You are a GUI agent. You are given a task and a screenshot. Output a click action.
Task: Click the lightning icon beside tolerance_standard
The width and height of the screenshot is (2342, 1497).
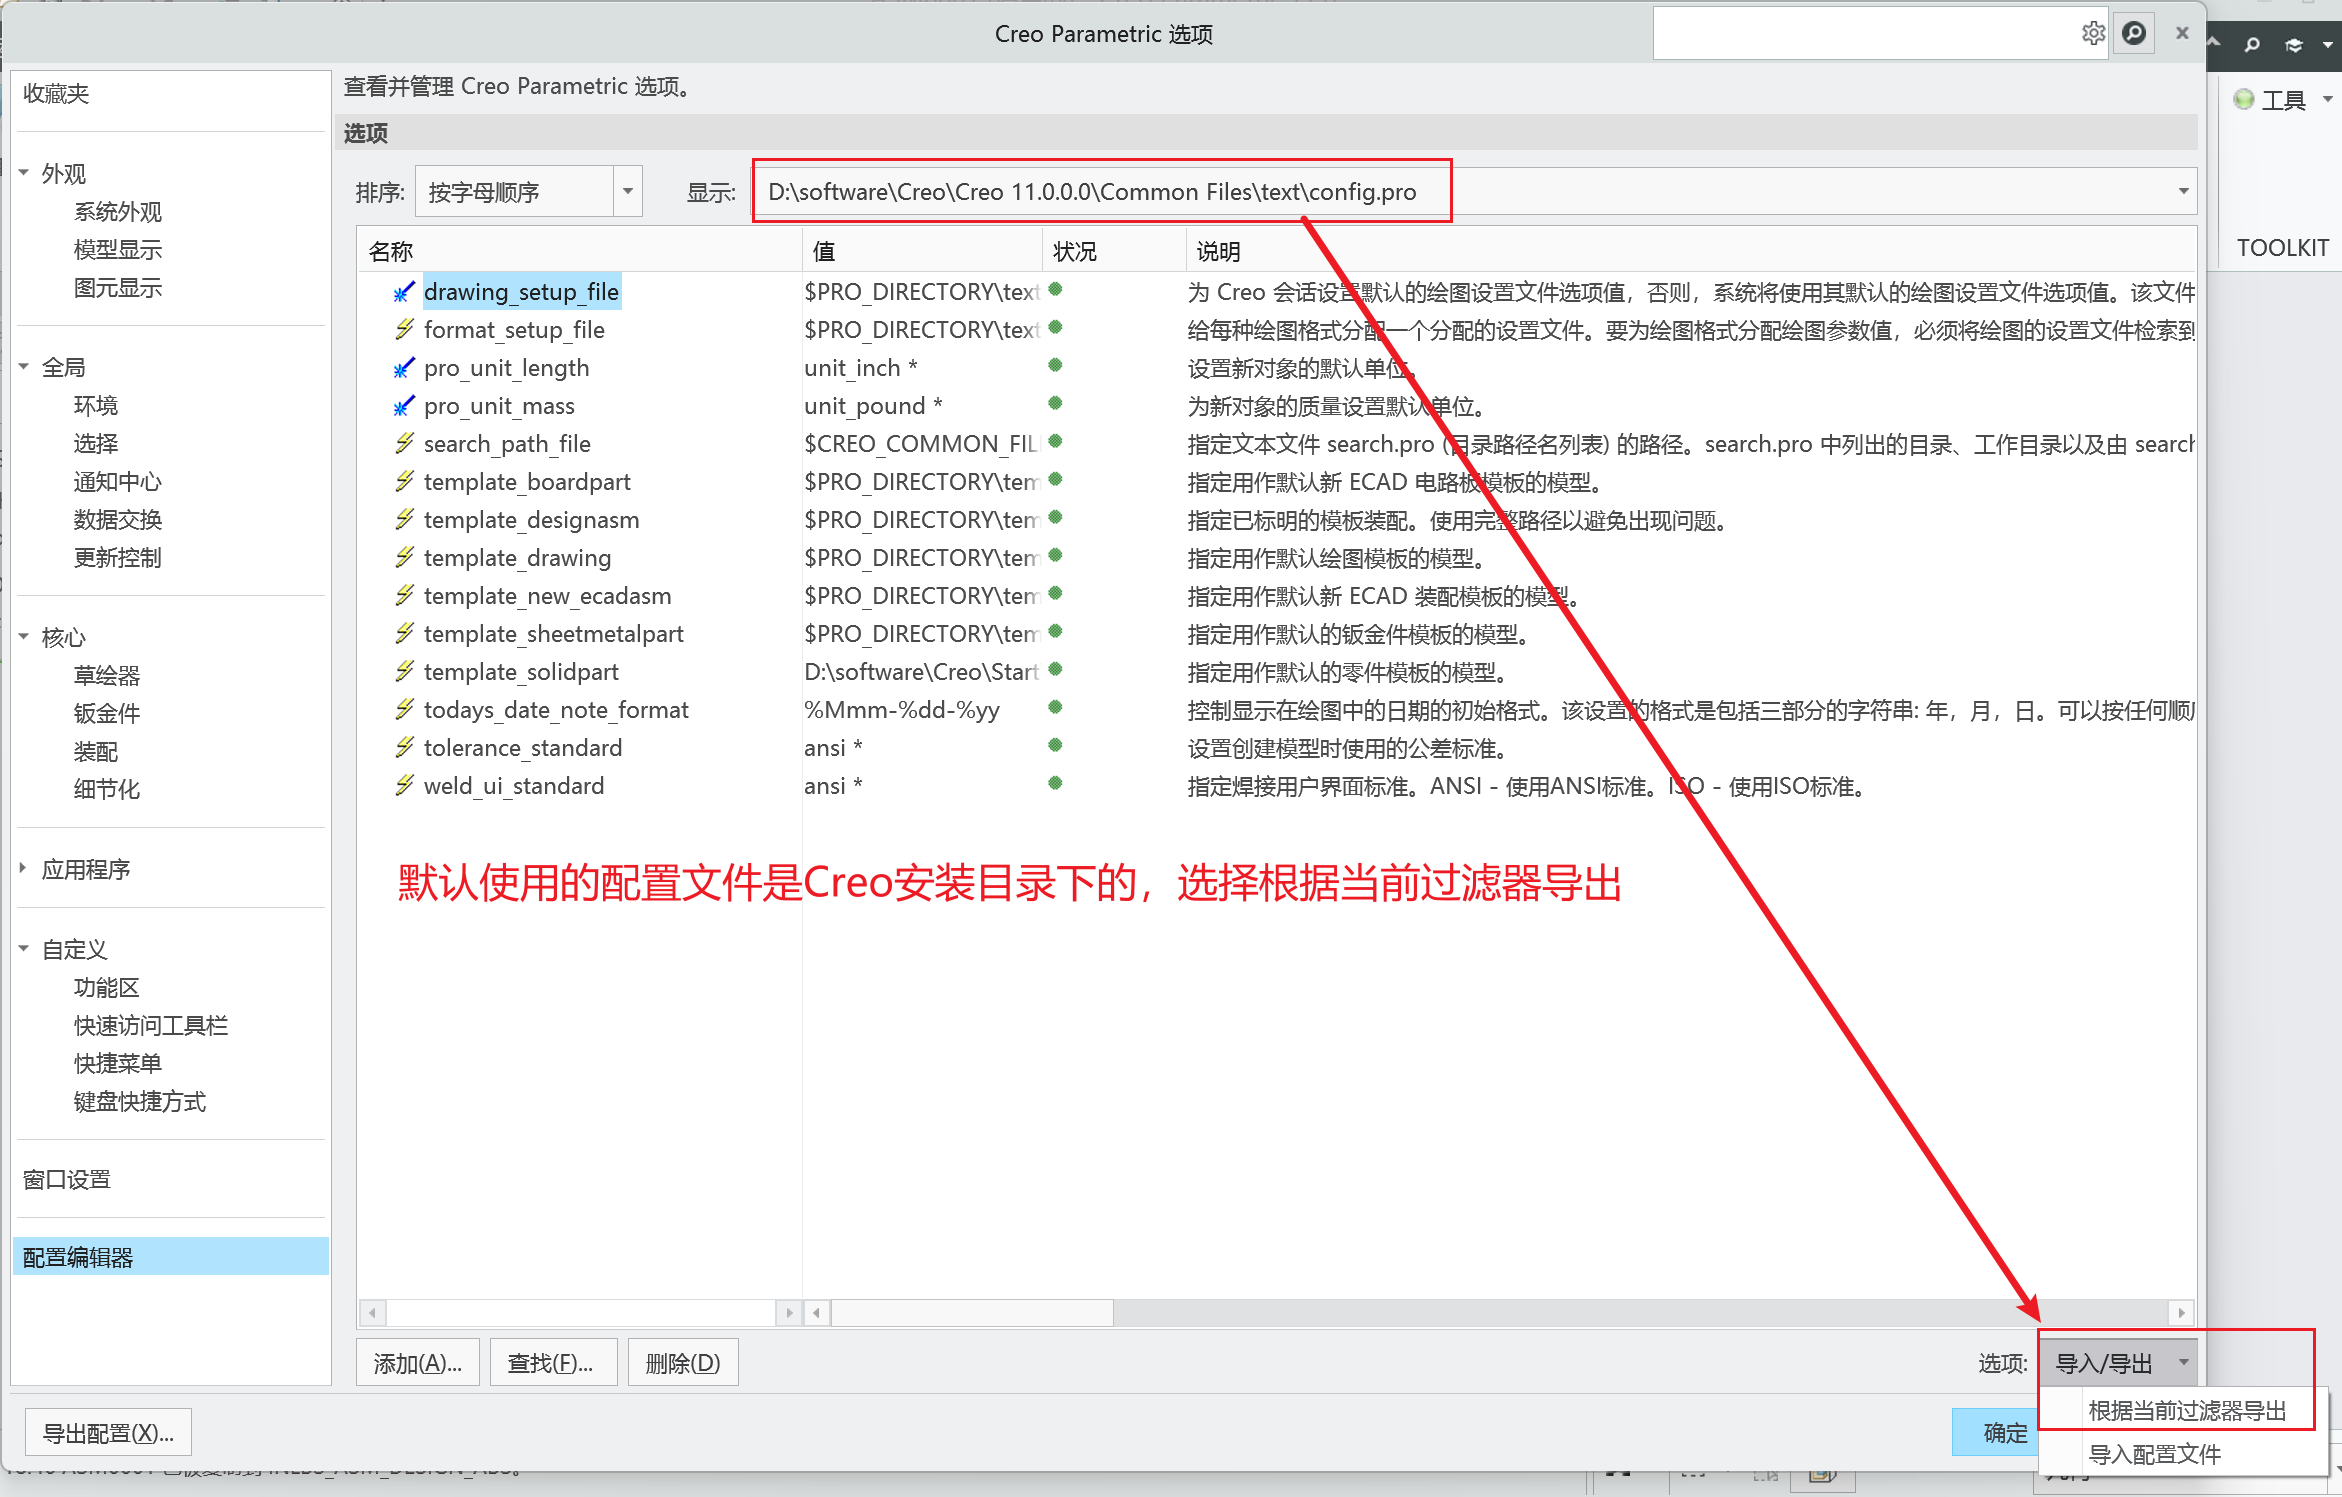coord(404,748)
